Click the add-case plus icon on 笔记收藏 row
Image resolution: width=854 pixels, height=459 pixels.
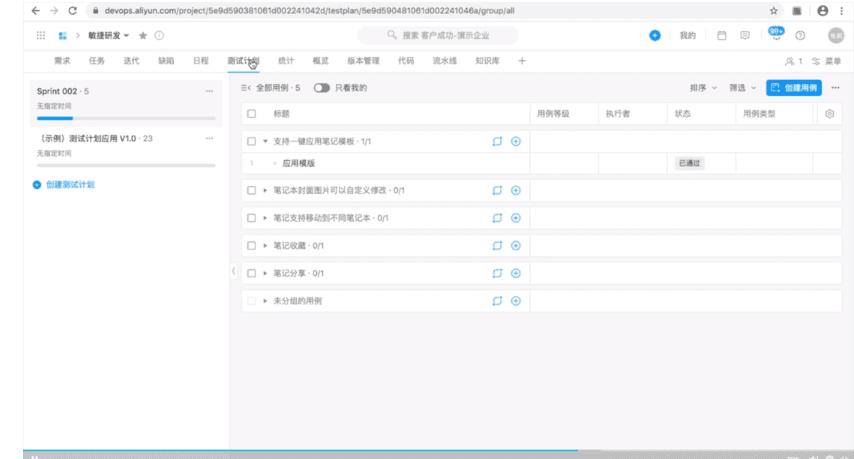pyautogui.click(x=516, y=246)
